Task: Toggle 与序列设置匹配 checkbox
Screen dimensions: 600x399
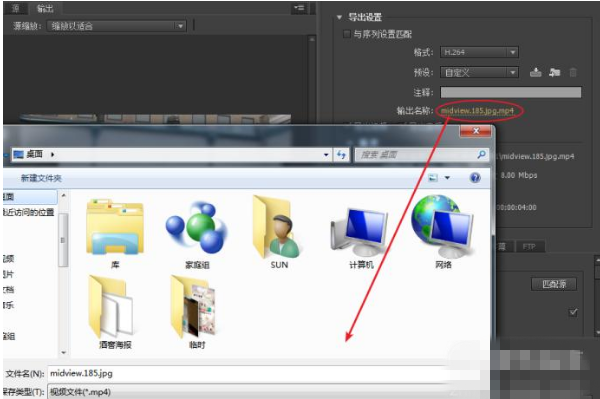Action: coord(347,34)
